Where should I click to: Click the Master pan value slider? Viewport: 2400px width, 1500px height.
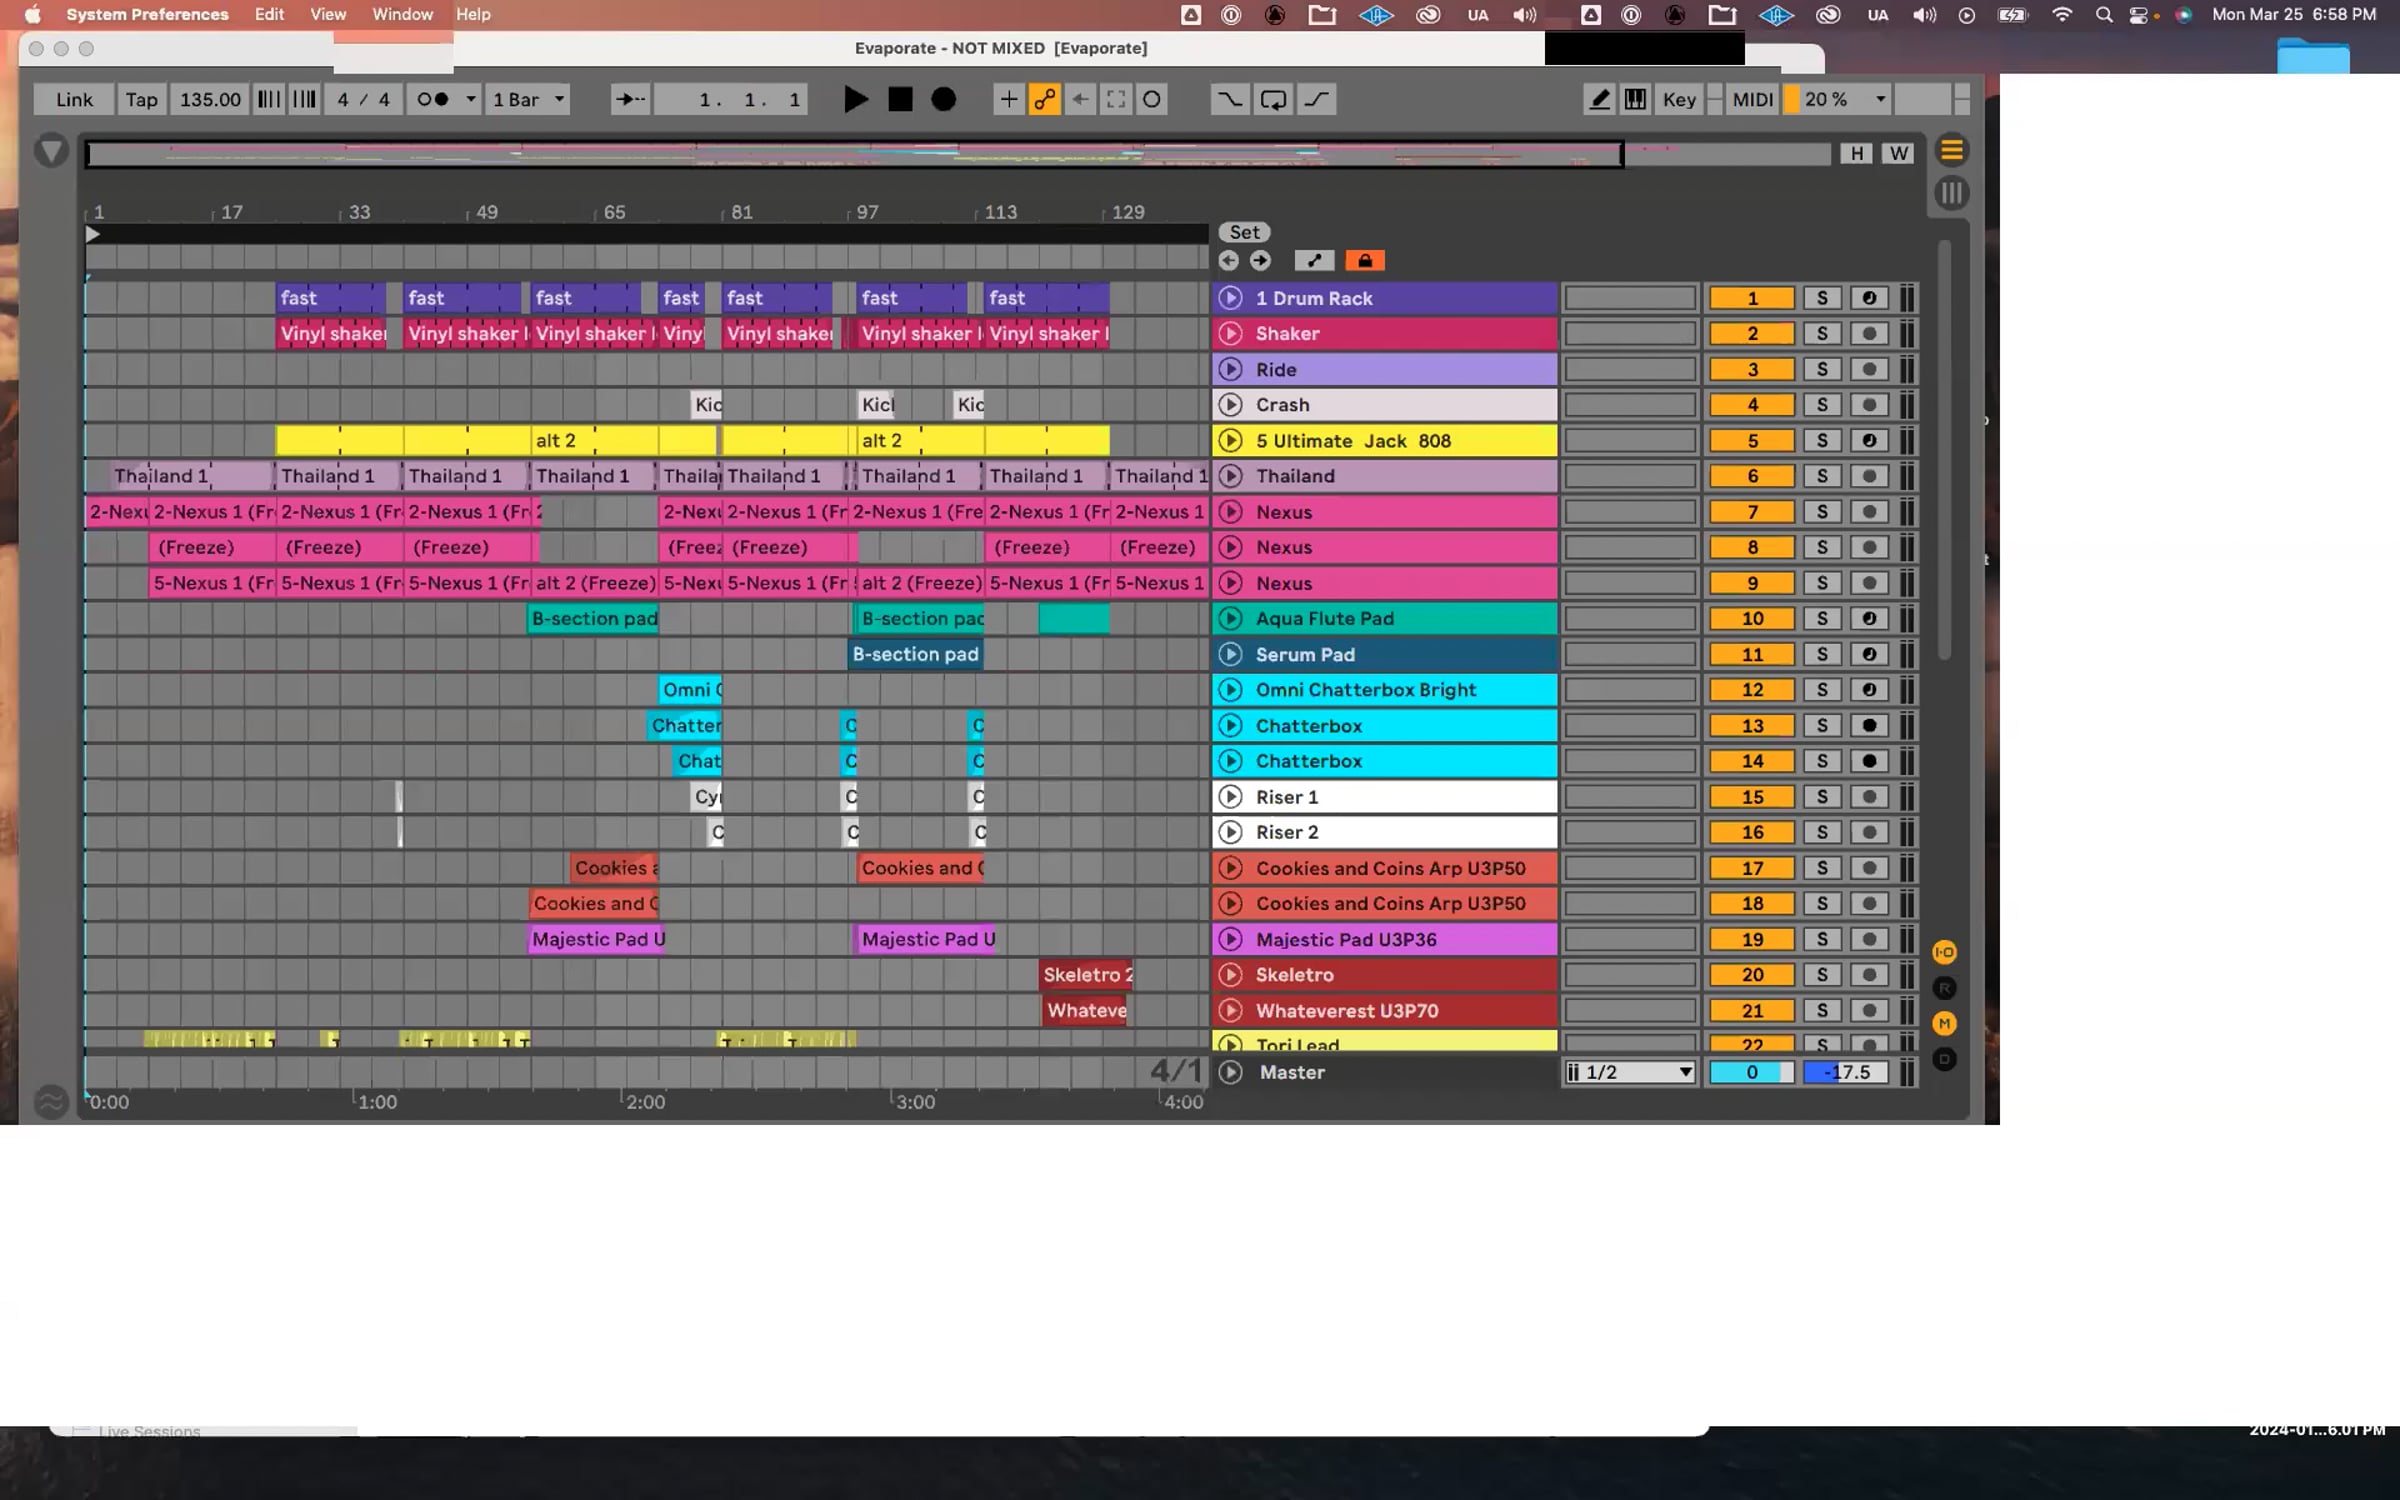click(x=1751, y=1072)
